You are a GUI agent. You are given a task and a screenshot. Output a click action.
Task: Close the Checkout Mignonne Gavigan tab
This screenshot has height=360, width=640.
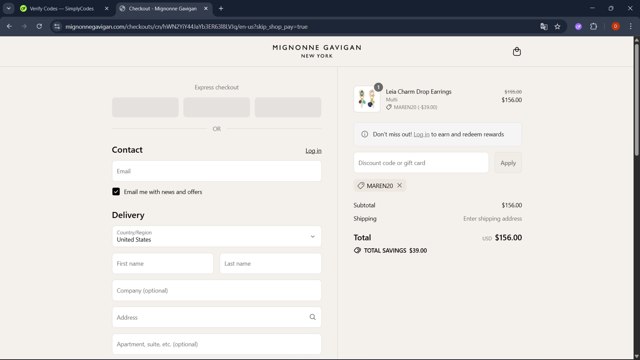tap(206, 8)
